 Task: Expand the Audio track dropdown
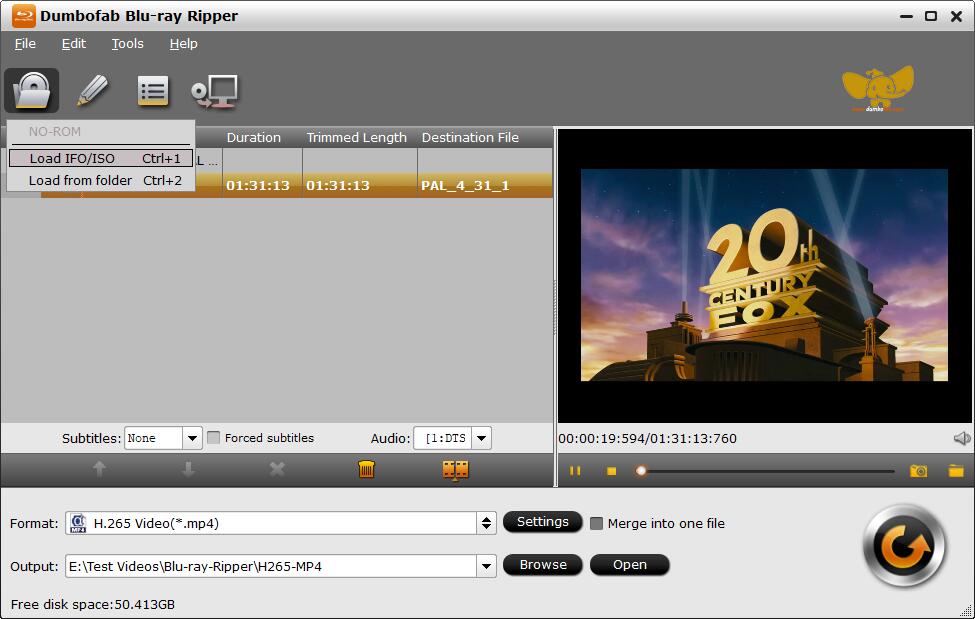[x=481, y=438]
